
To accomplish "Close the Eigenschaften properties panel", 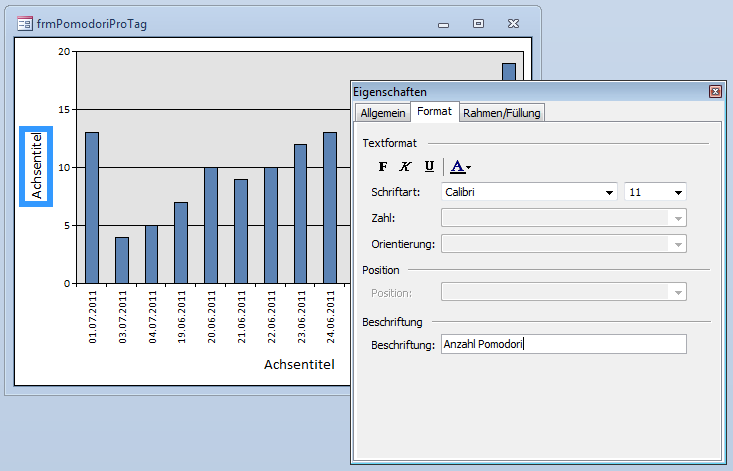I will pyautogui.click(x=715, y=91).
